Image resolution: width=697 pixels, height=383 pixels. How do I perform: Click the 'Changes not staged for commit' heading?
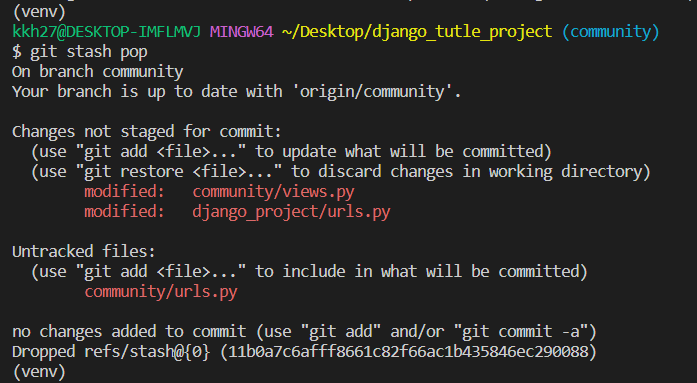[x=147, y=132]
